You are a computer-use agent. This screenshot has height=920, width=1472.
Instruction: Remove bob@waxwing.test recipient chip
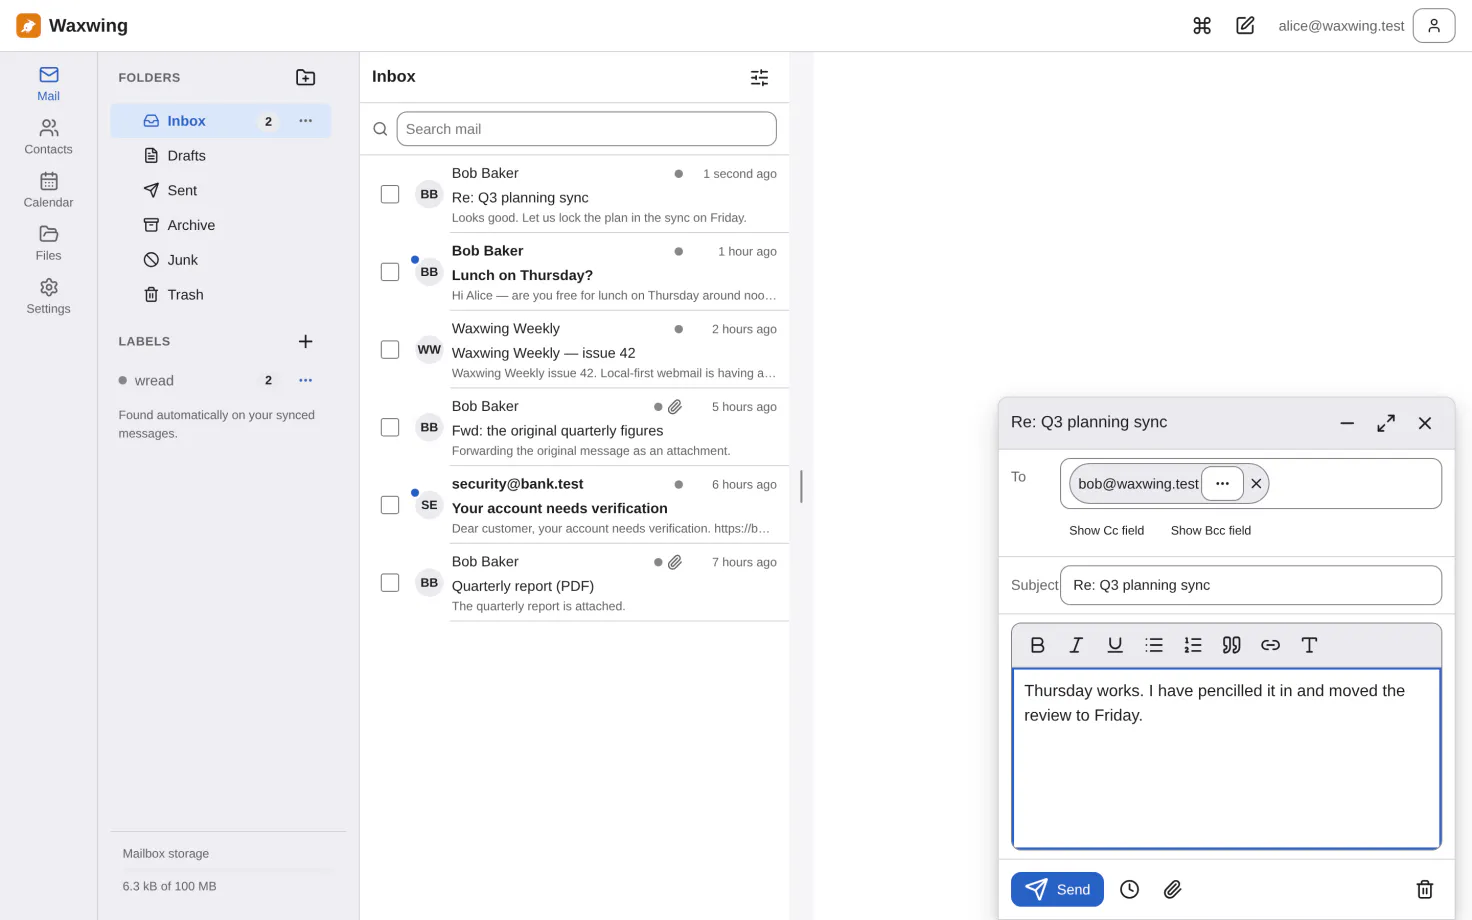click(1256, 484)
